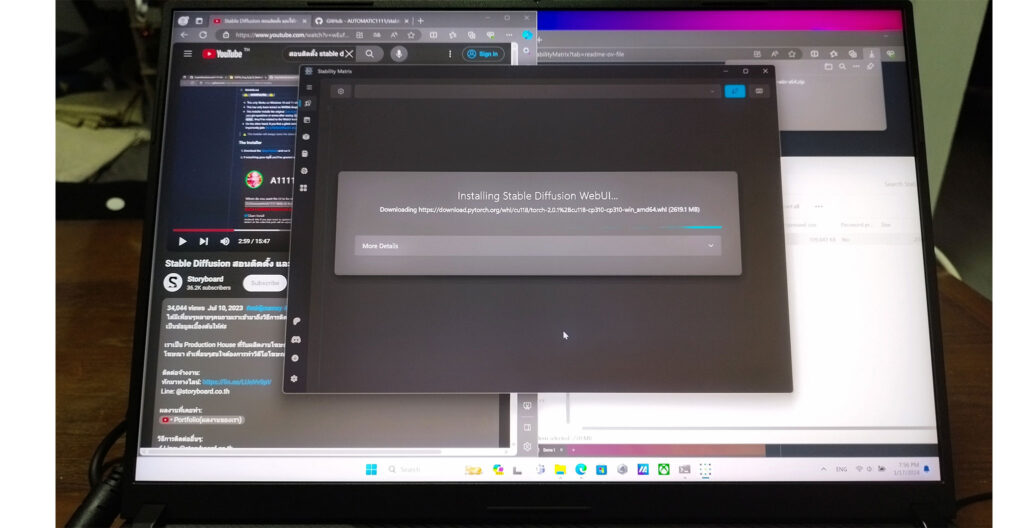Open taskbar clock and date

pos(908,469)
